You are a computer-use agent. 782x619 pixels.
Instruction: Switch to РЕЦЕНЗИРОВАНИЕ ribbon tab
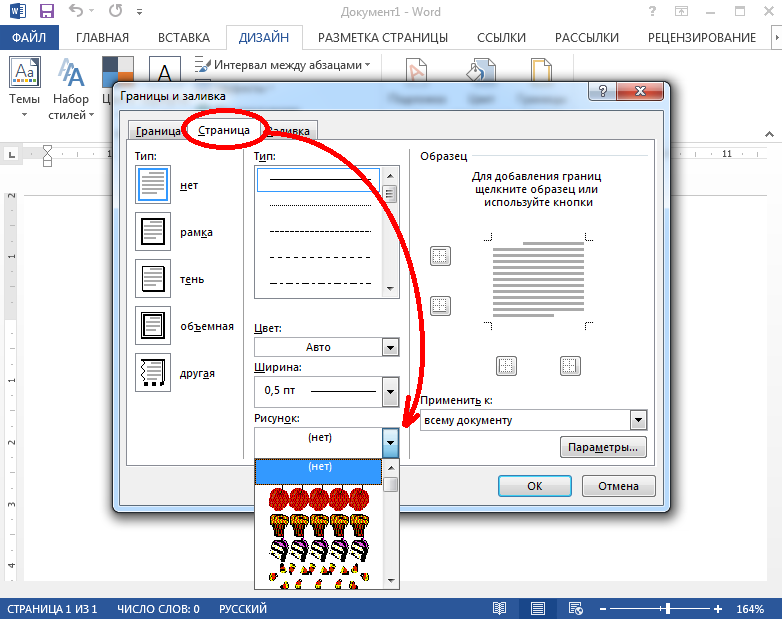[x=702, y=37]
